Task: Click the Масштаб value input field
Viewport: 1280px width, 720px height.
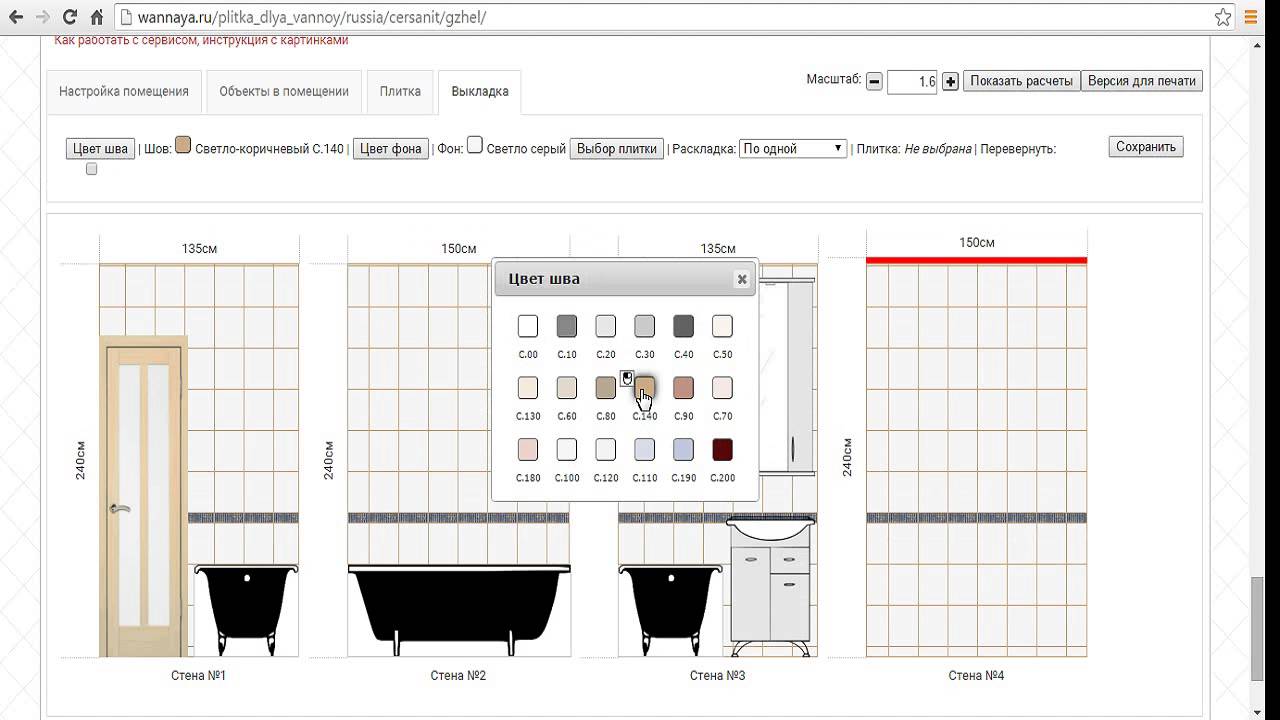Action: click(x=912, y=82)
